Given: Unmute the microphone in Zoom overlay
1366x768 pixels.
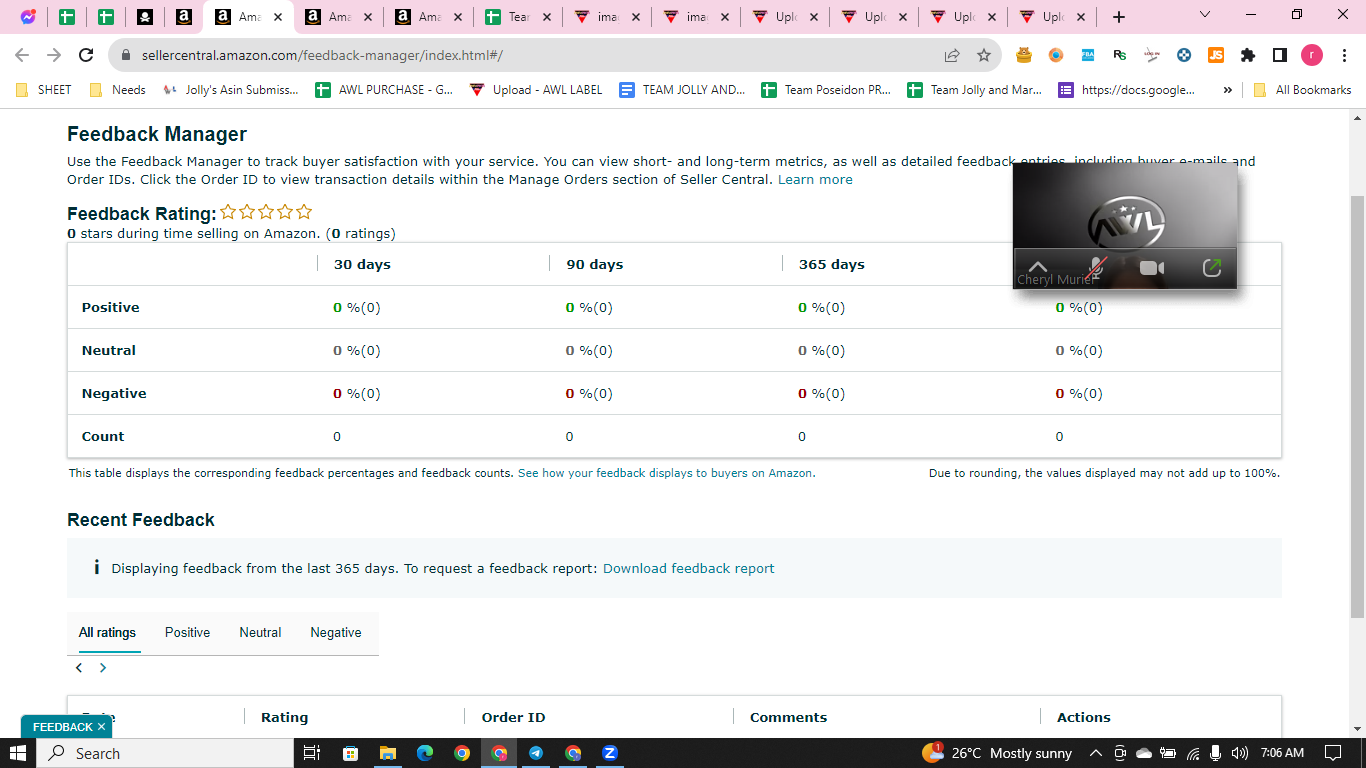Looking at the screenshot, I should coord(1096,267).
